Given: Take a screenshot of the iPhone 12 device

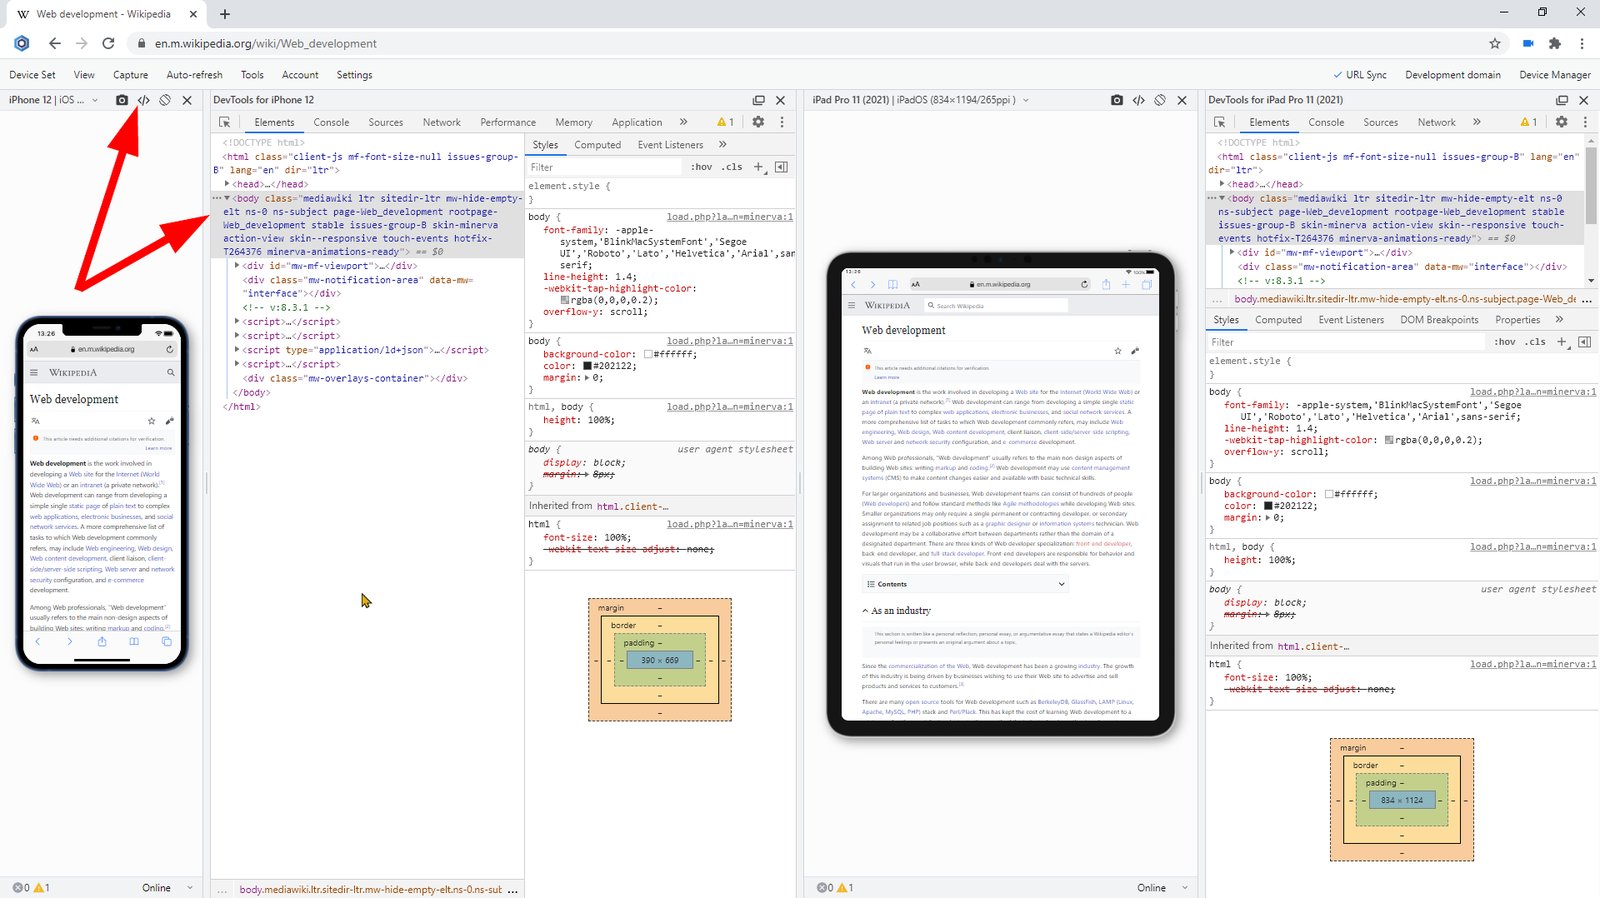Looking at the screenshot, I should tap(122, 100).
